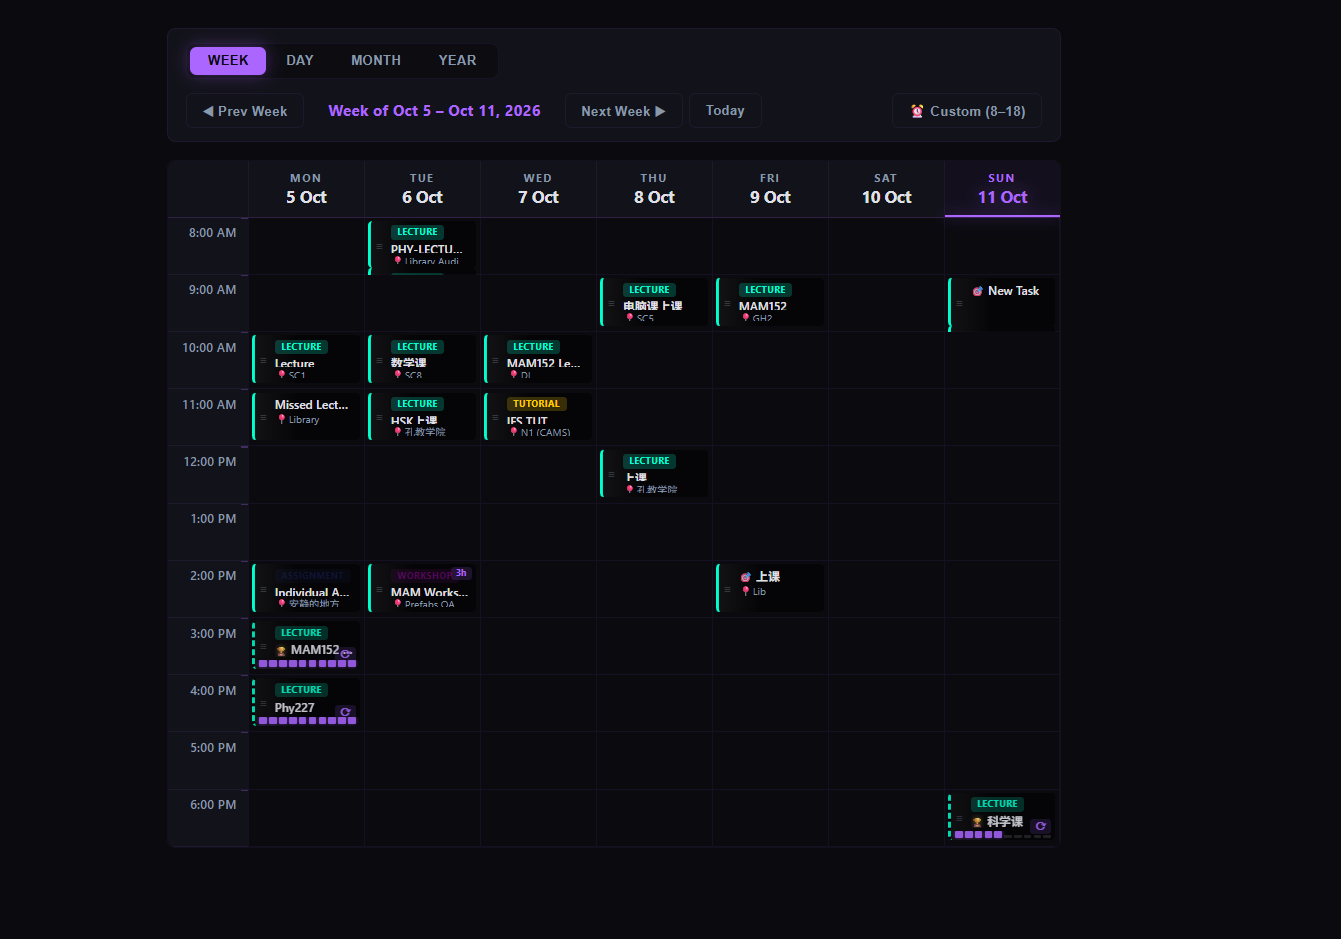The image size is (1341, 939).
Task: Click the trophy icon on Monday MAM152 lecture
Action: pos(281,650)
